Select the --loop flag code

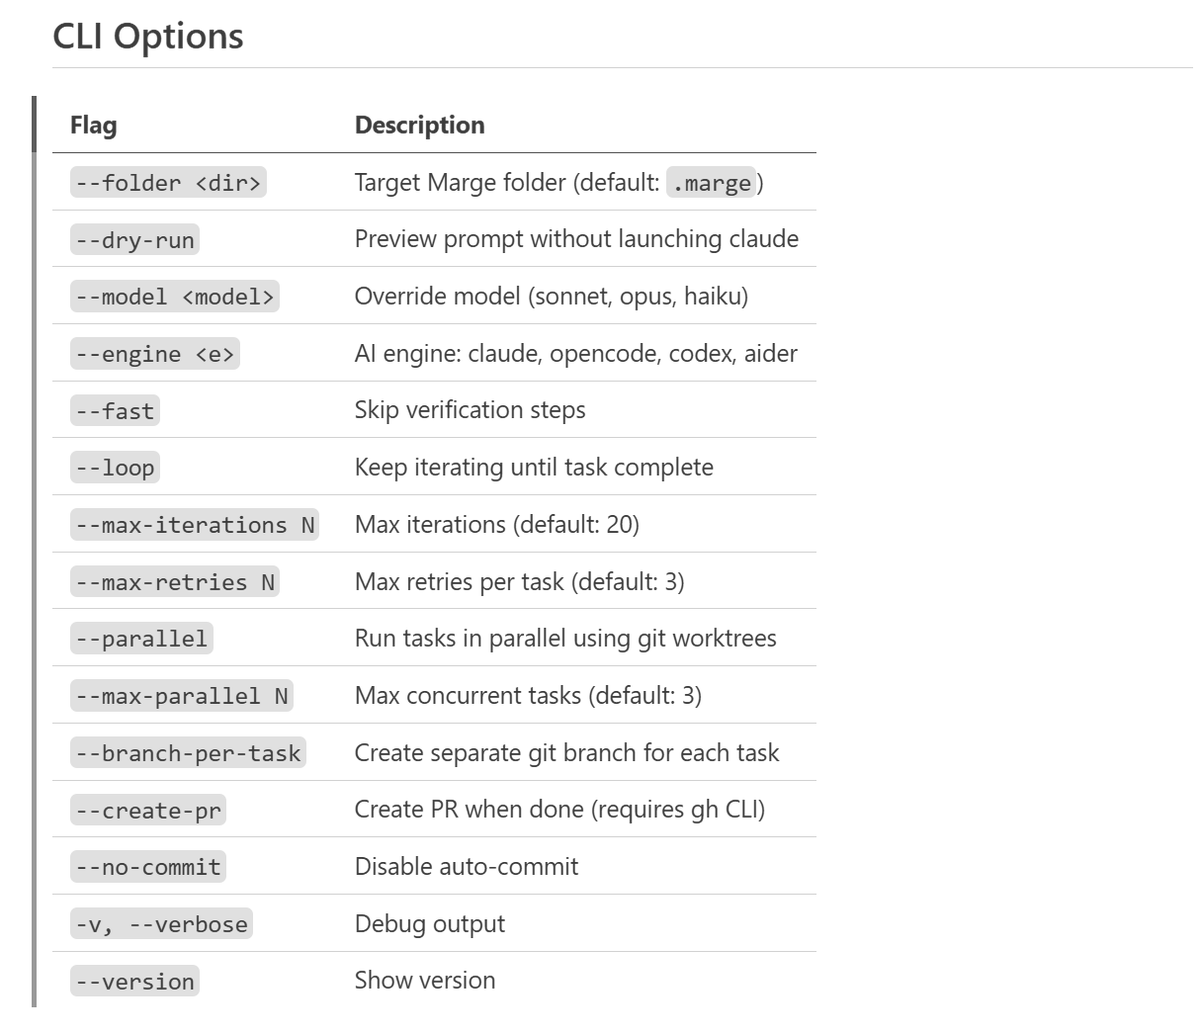(115, 468)
